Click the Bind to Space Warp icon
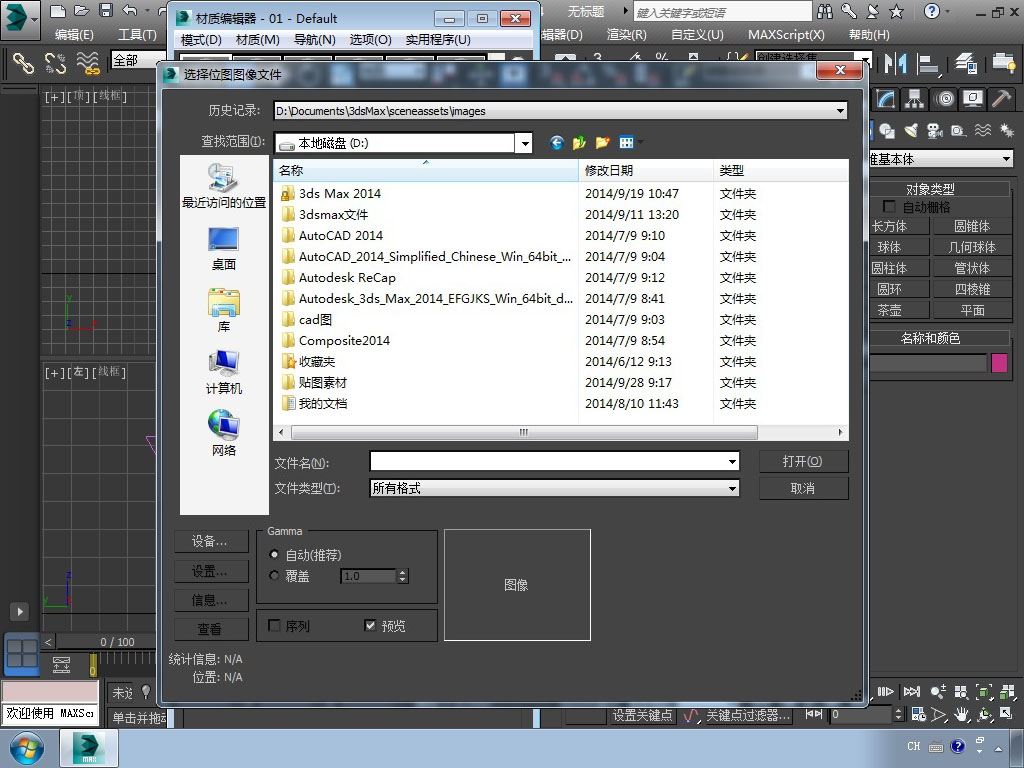The width and height of the screenshot is (1024, 768). (88, 63)
